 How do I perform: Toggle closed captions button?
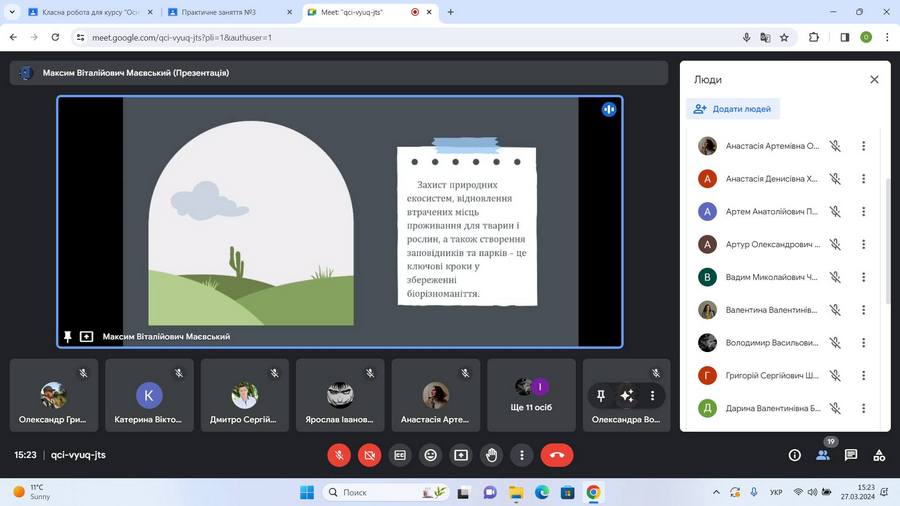click(x=400, y=455)
